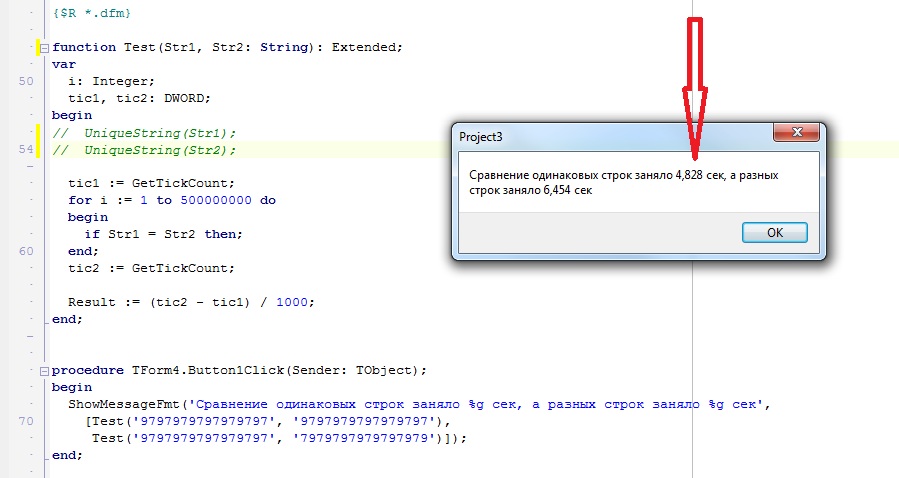Click the function Test header line
899x478 pixels.
[x=228, y=48]
